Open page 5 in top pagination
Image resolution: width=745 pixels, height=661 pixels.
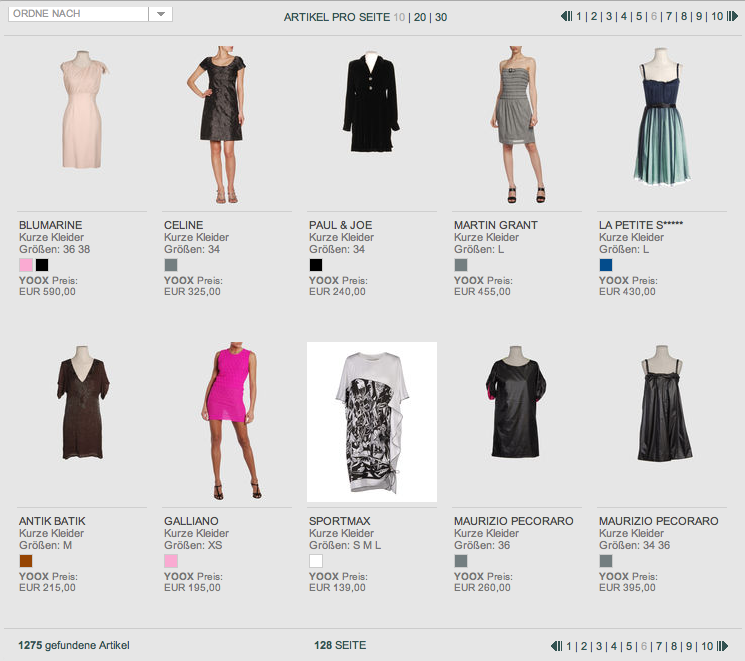(639, 16)
